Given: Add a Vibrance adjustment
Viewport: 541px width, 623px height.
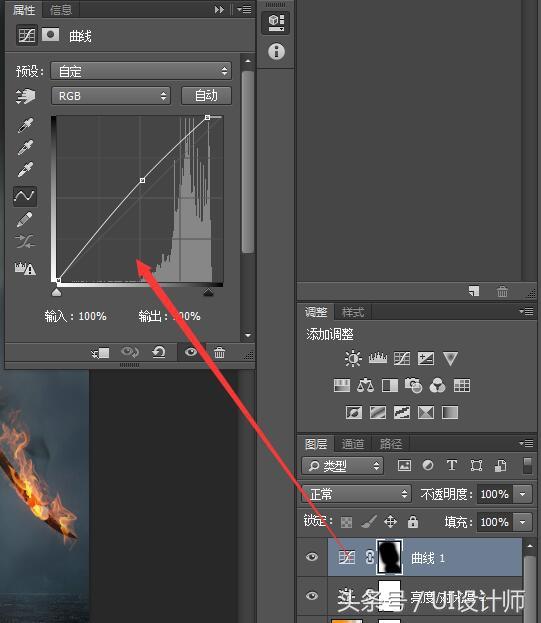Looking at the screenshot, I should pos(450,358).
